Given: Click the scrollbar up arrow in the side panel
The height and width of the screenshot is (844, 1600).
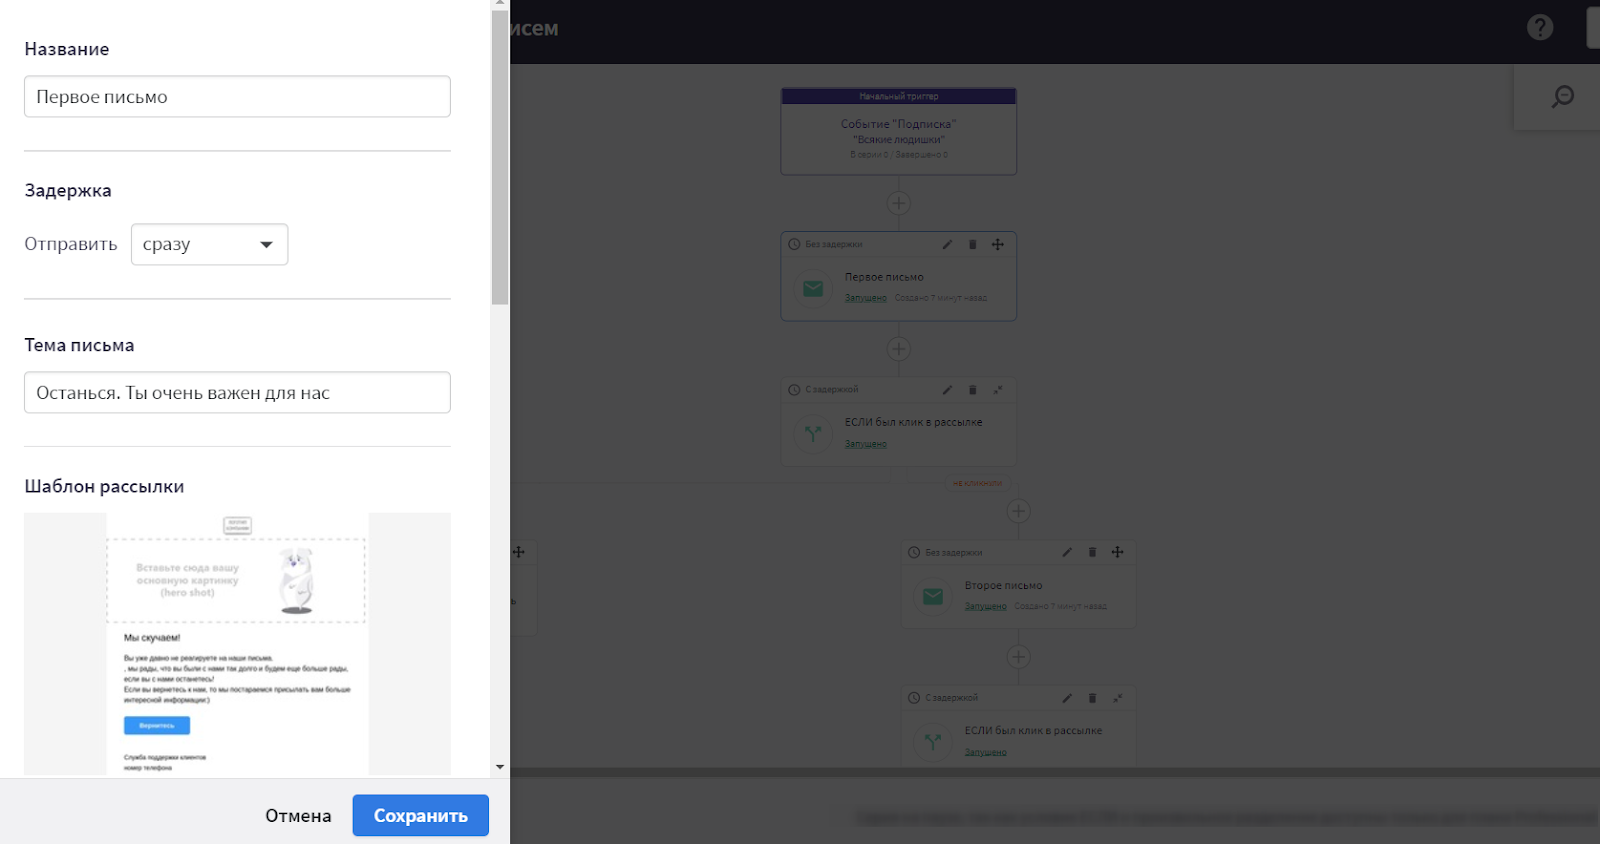Looking at the screenshot, I should click(x=500, y=4).
